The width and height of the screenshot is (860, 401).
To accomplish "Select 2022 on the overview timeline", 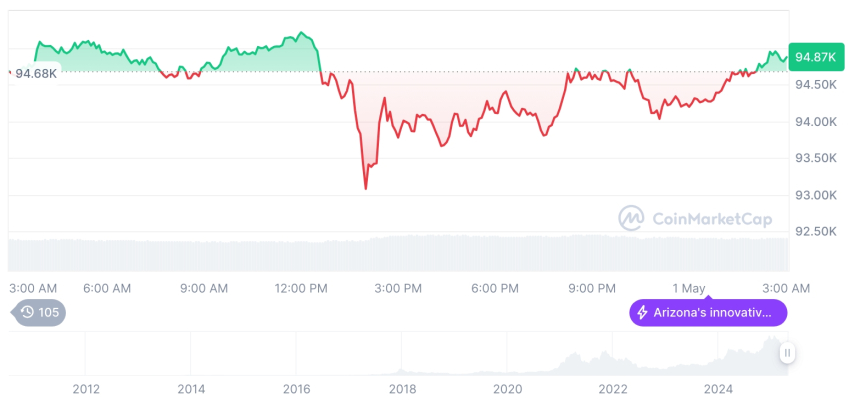I will (x=613, y=389).
